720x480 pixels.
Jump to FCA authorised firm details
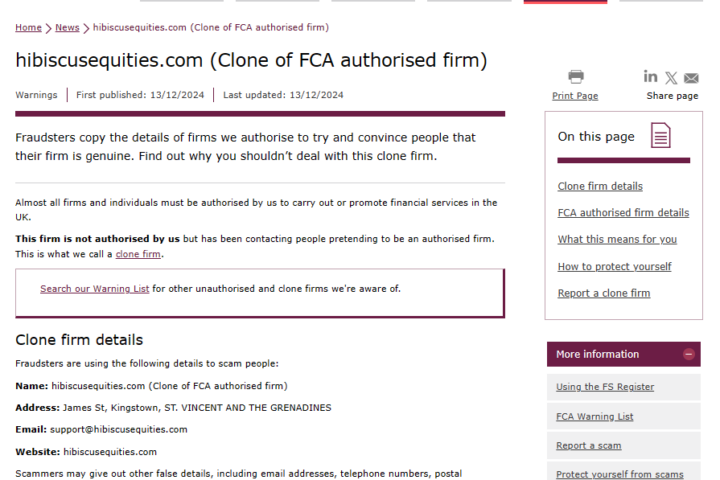[x=623, y=213]
